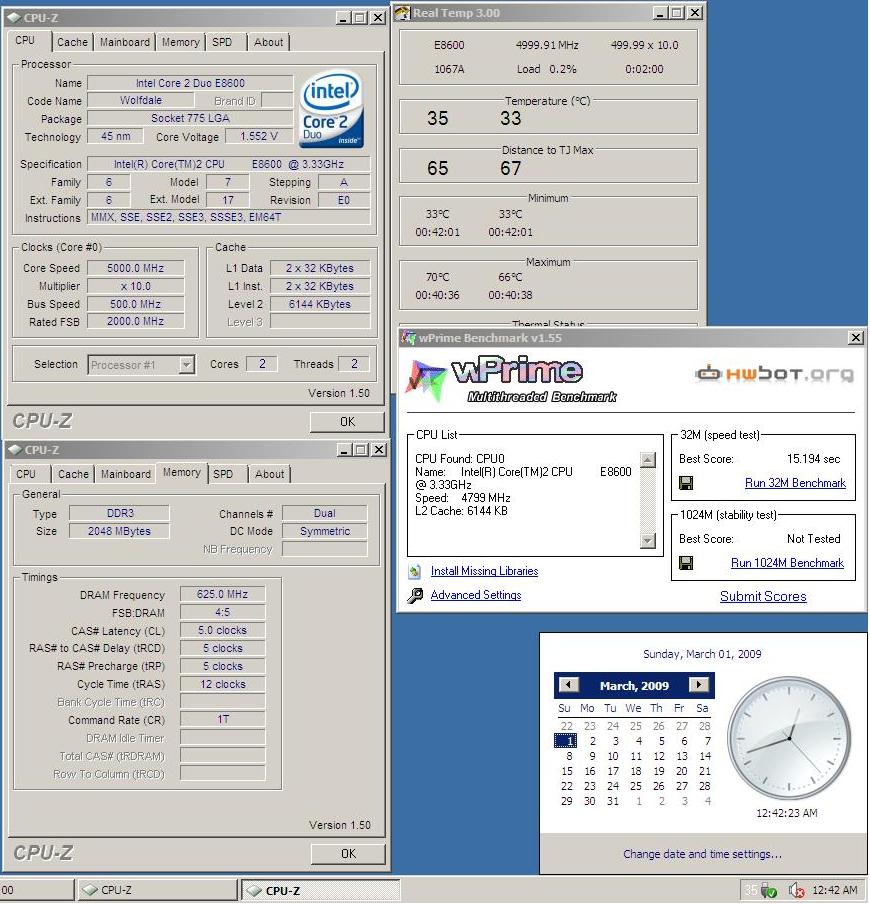Image resolution: width=870 pixels, height=905 pixels.
Task: Click the wPrime logo graphic
Action: 511,381
